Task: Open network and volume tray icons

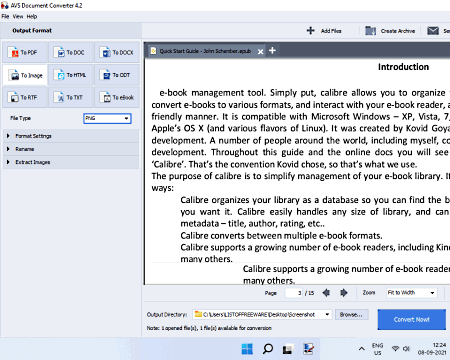Action: [x=401, y=349]
